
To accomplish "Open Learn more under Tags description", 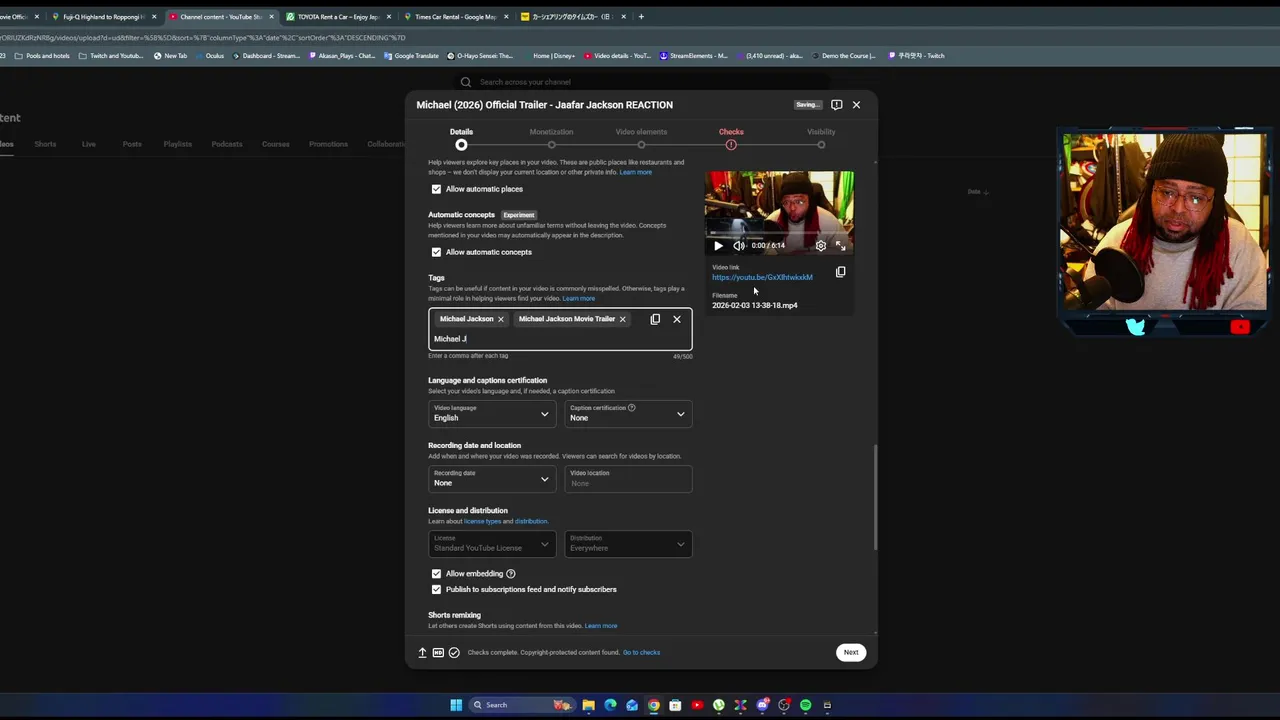I will pos(578,299).
